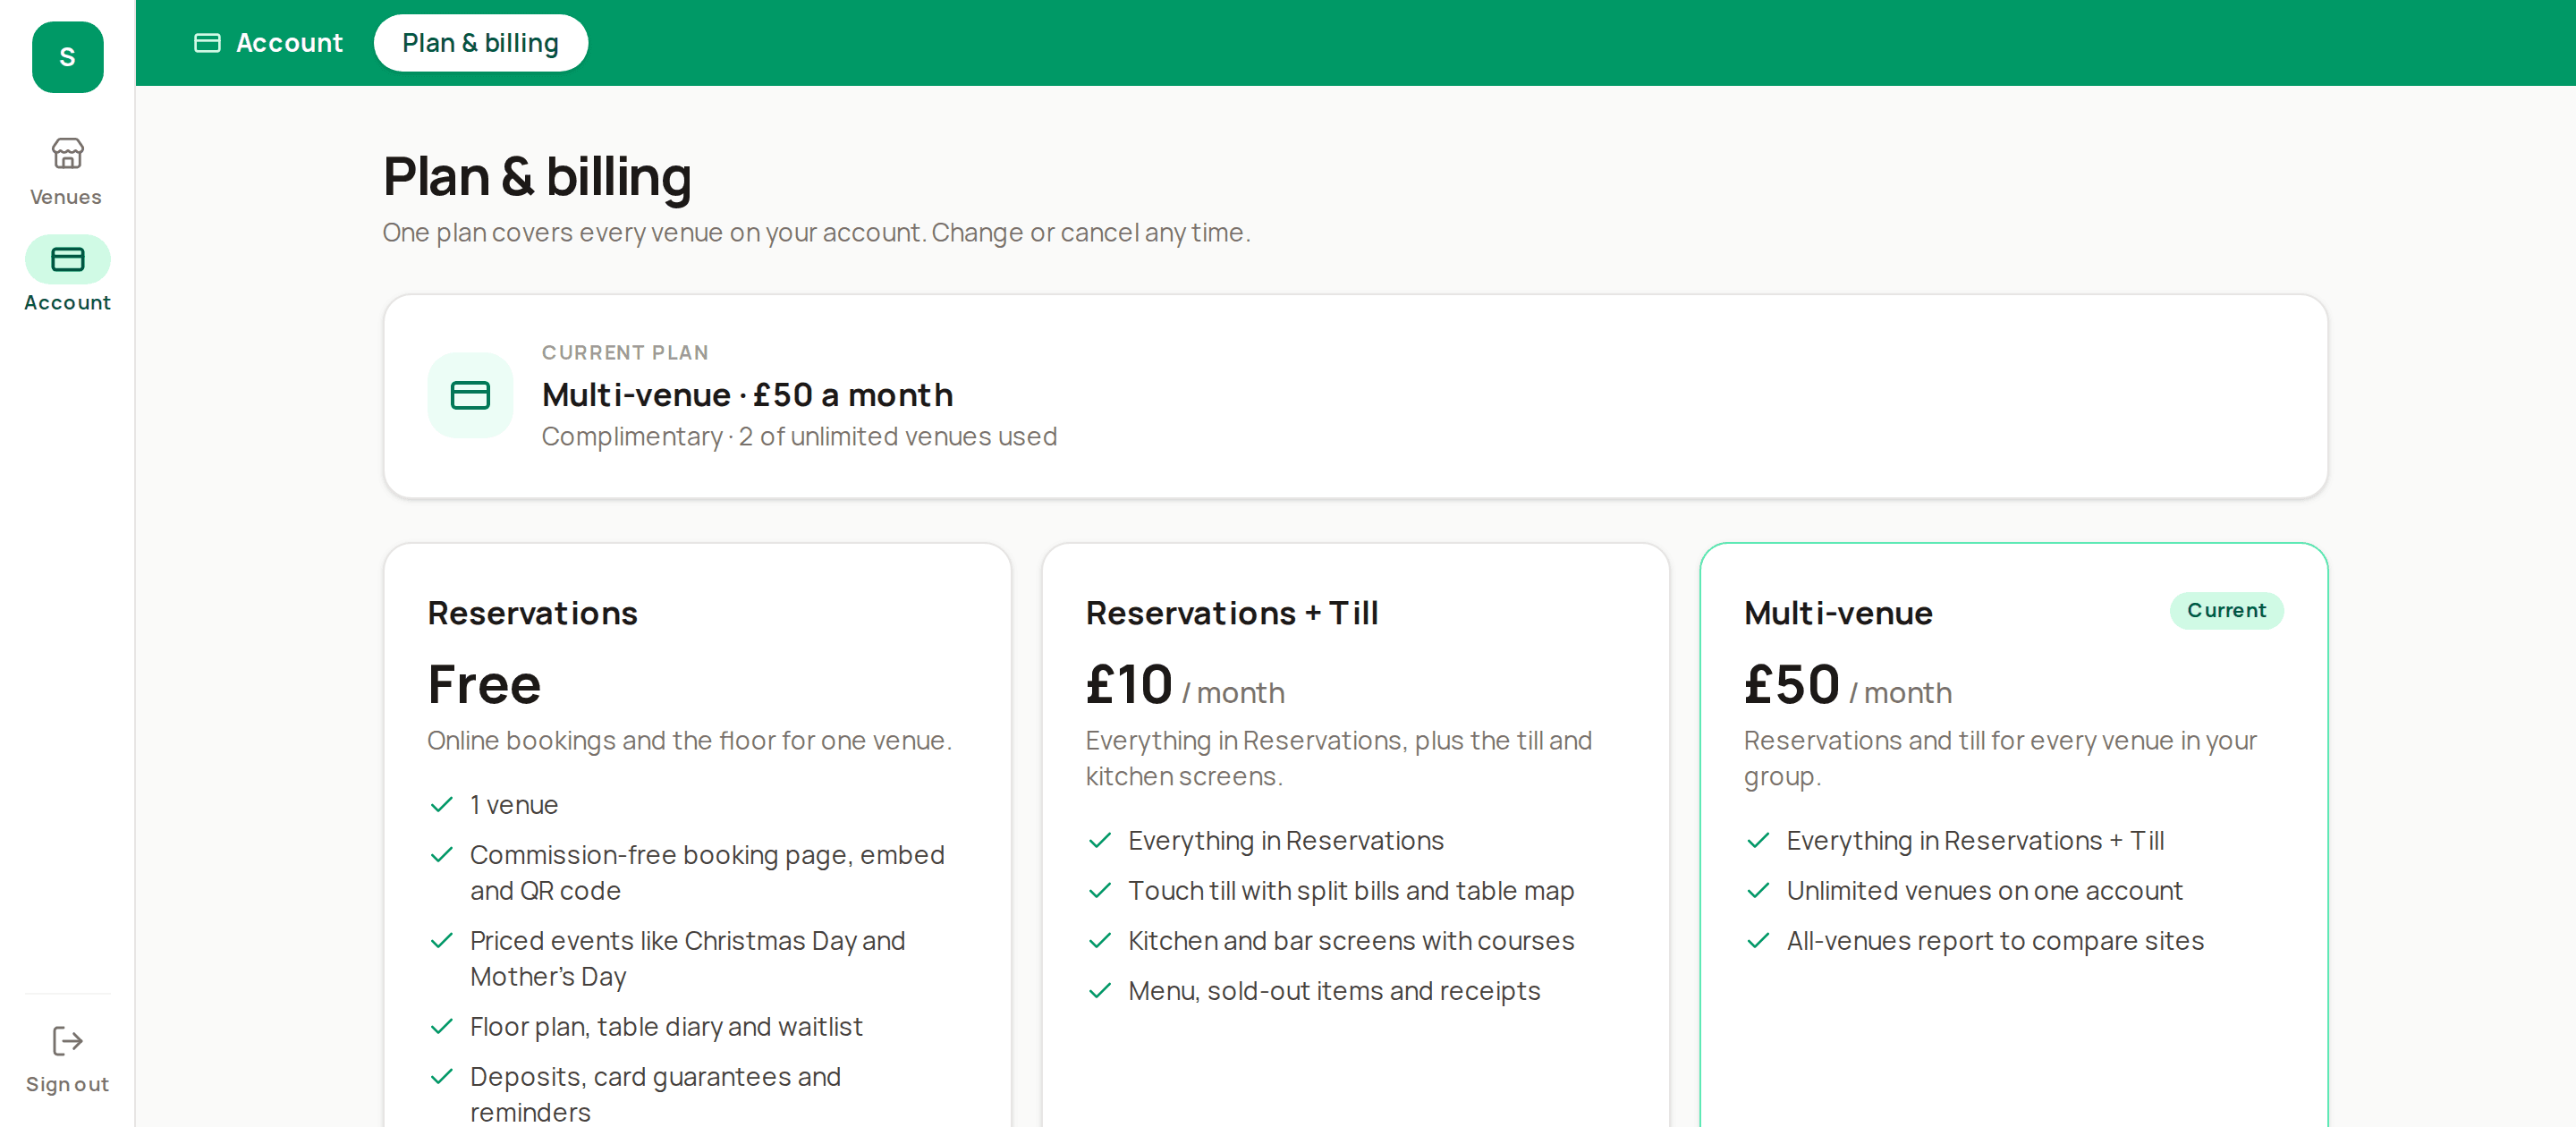Open Venues from the sidebar storefront icon

[x=67, y=153]
